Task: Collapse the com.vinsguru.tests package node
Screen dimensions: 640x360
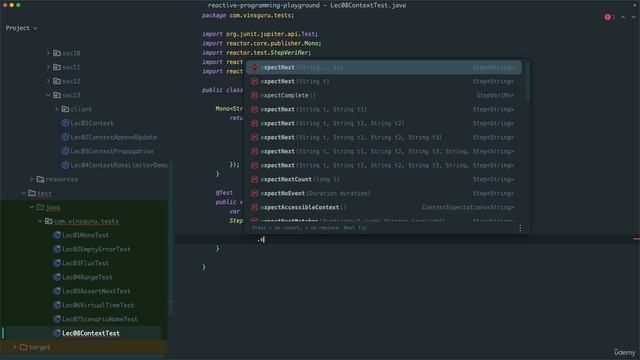Action: click(40, 221)
